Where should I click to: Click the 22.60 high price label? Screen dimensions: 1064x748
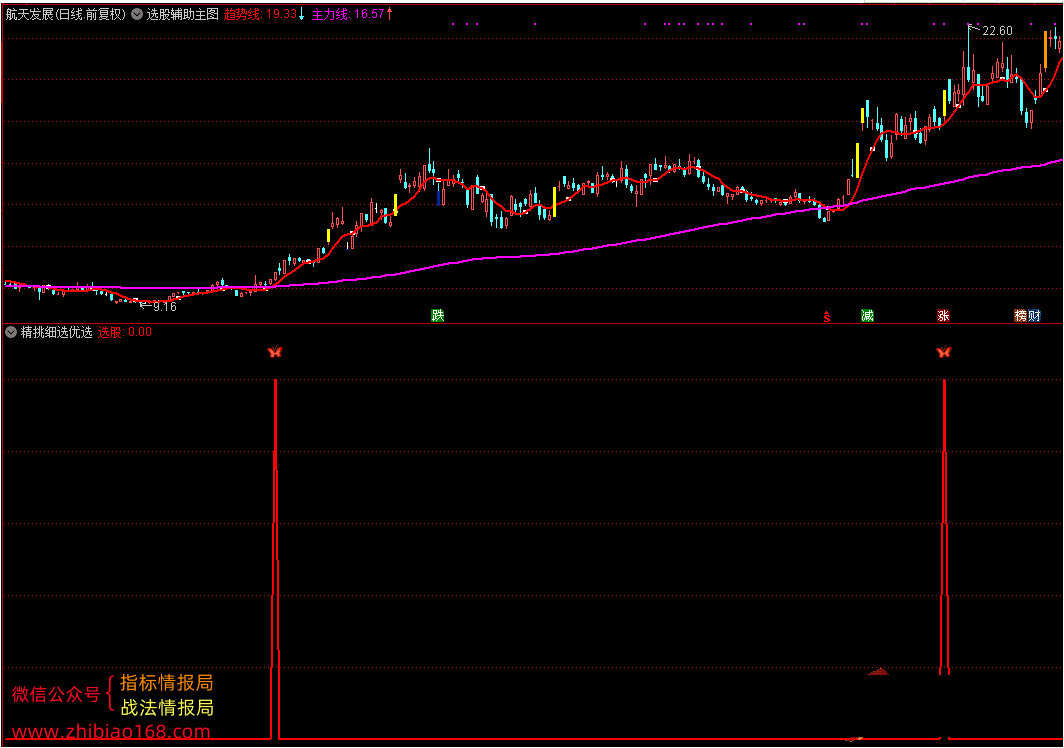[997, 31]
